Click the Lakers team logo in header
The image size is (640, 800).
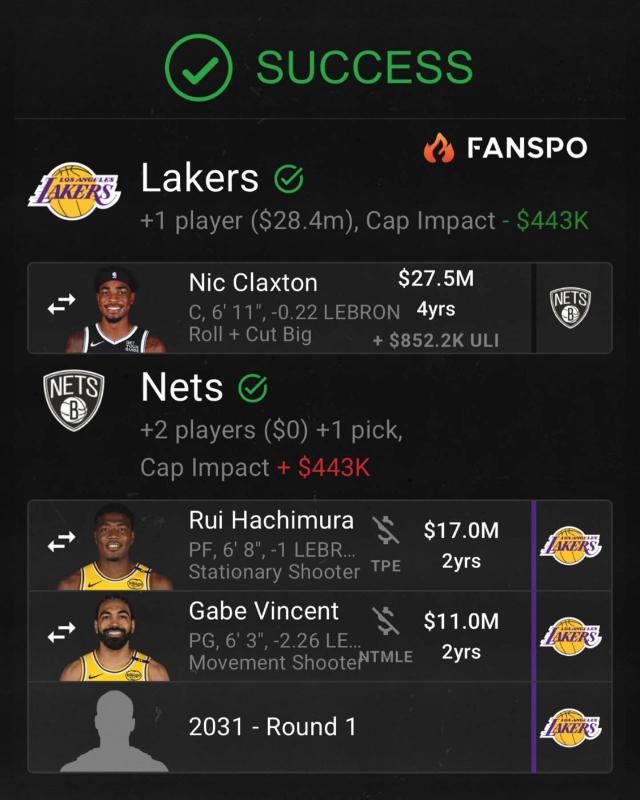(x=73, y=194)
